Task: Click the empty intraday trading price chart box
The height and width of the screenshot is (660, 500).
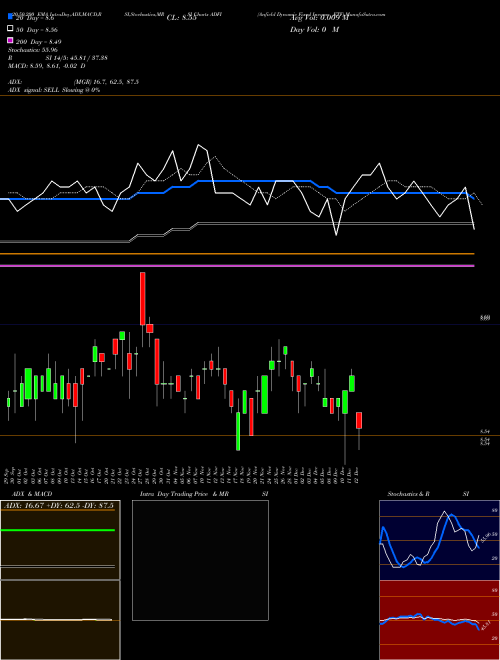Action: click(x=200, y=560)
